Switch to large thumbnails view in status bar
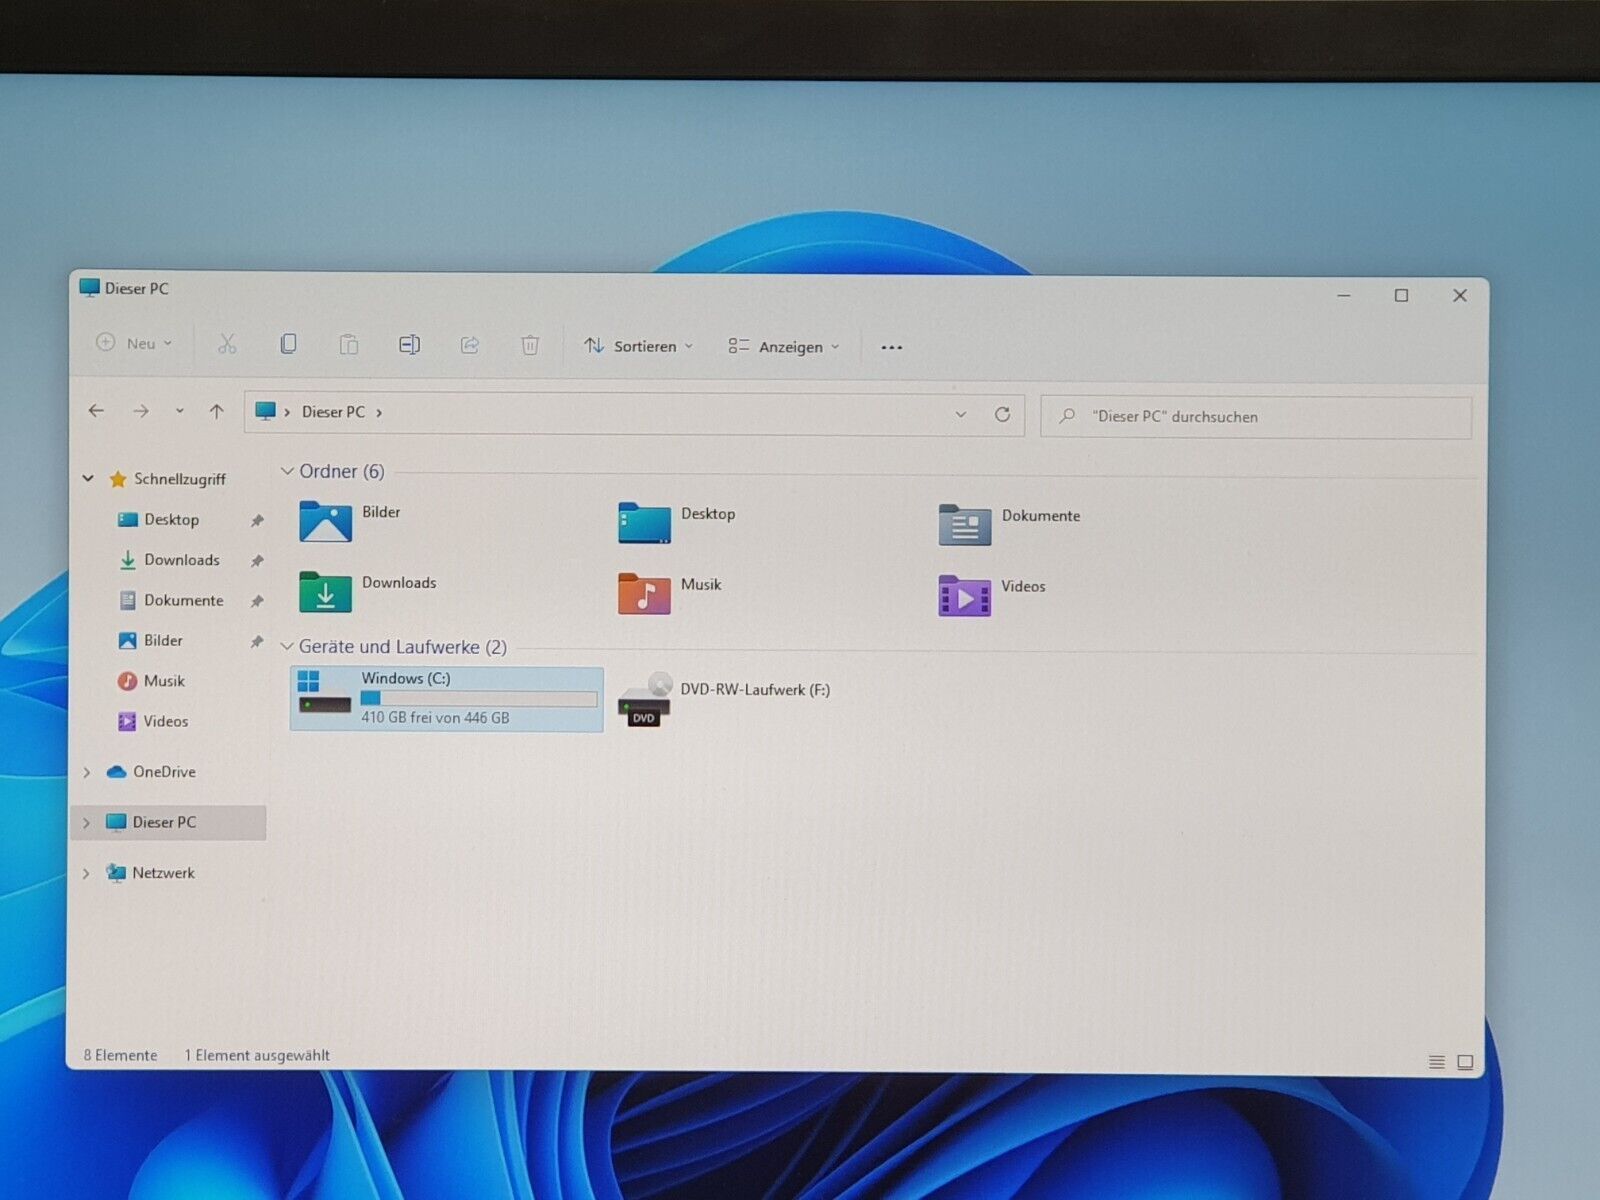The image size is (1600, 1200). (x=1465, y=1062)
